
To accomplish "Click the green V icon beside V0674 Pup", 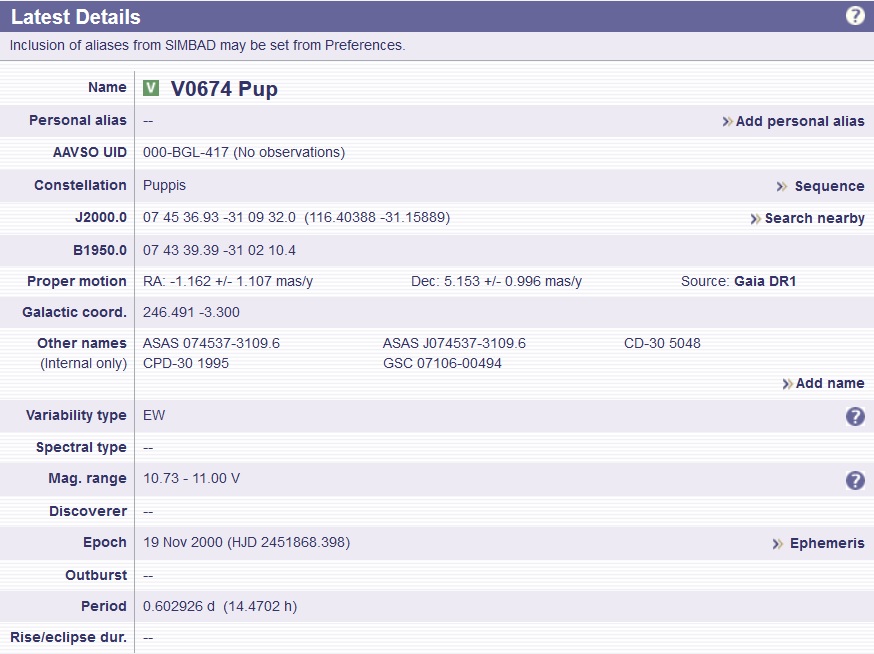I will [x=151, y=88].
